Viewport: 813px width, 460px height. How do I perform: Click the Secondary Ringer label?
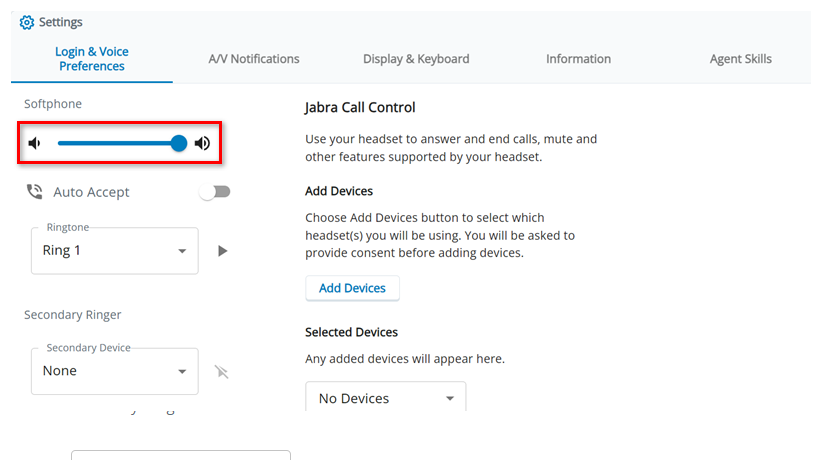tap(73, 315)
